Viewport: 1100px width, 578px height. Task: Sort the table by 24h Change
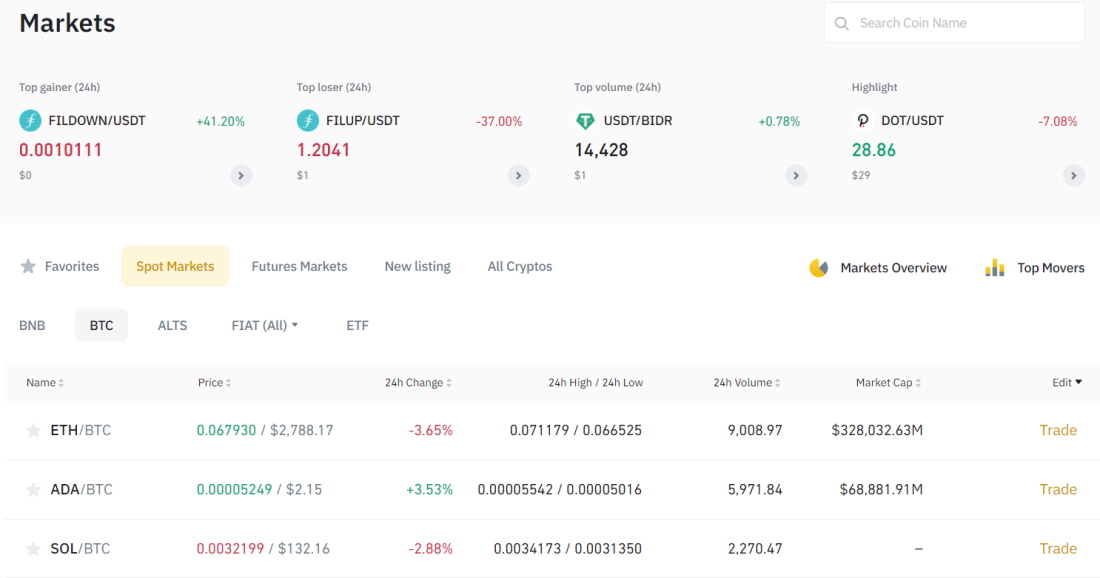(418, 382)
